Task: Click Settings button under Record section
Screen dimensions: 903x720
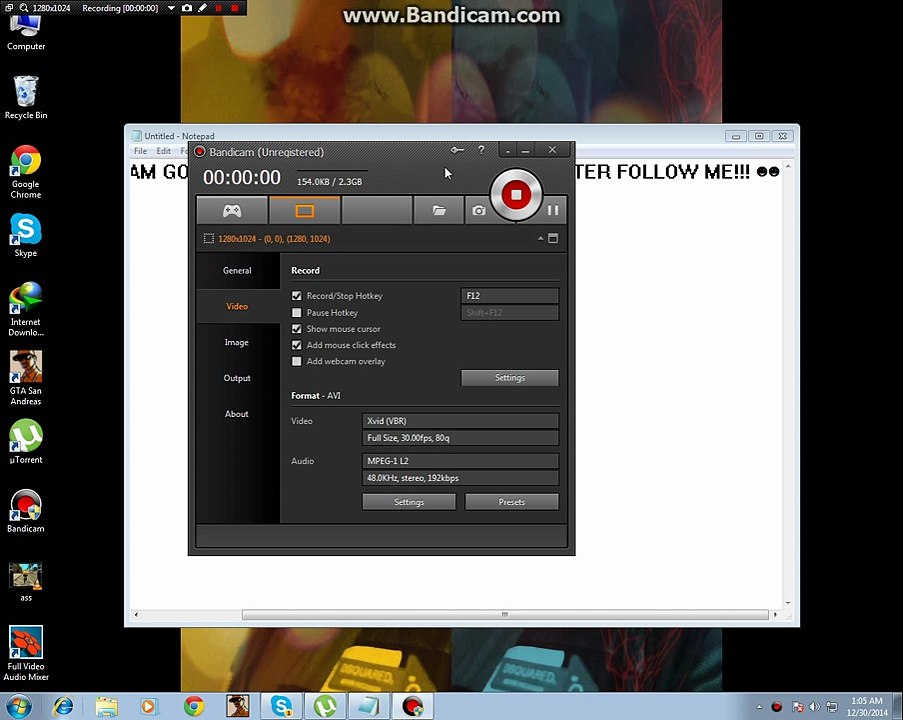Action: (510, 377)
